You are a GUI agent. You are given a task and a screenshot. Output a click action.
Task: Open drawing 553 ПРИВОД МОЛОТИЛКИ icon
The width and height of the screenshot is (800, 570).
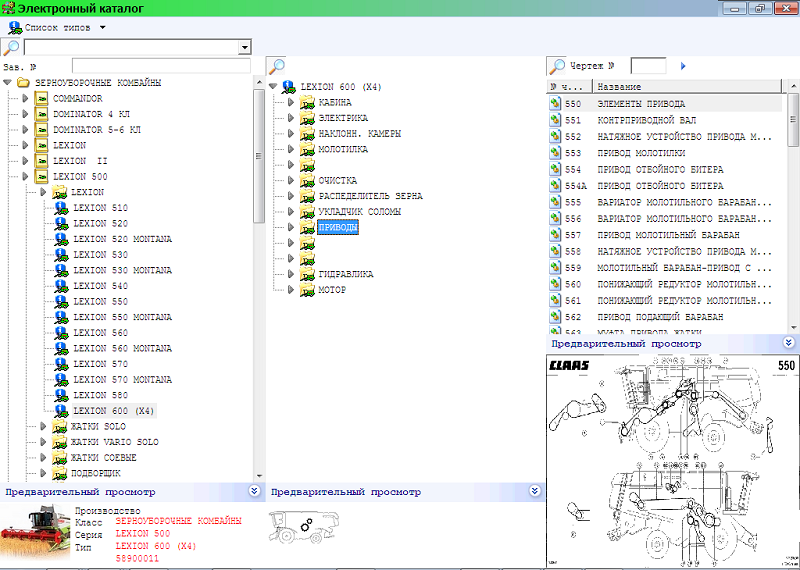pyautogui.click(x=555, y=153)
